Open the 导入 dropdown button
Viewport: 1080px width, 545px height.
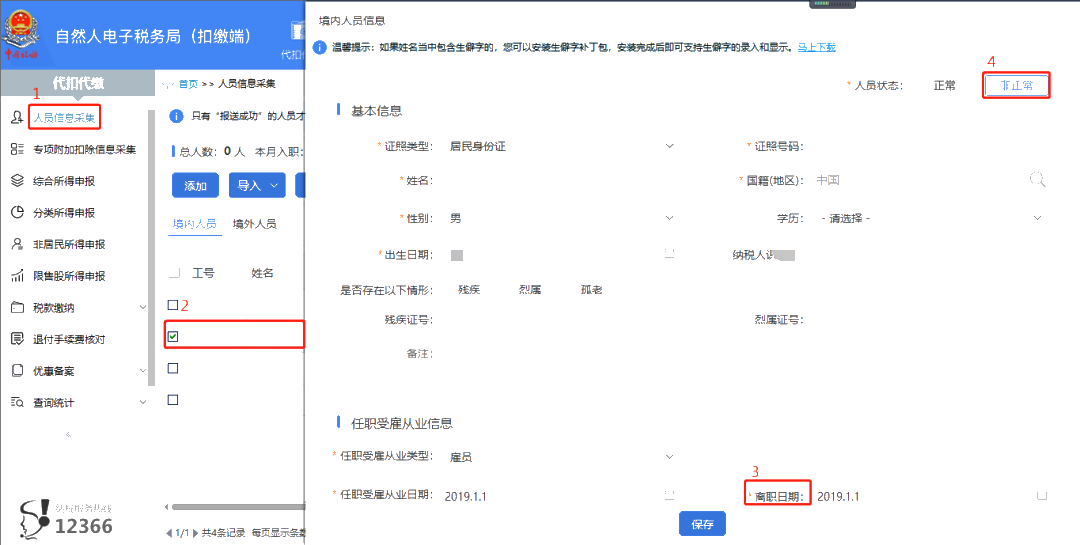(257, 186)
